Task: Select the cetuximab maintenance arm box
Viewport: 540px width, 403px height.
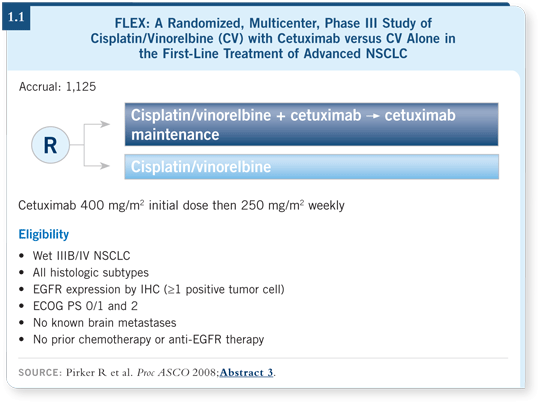Action: tap(311, 124)
